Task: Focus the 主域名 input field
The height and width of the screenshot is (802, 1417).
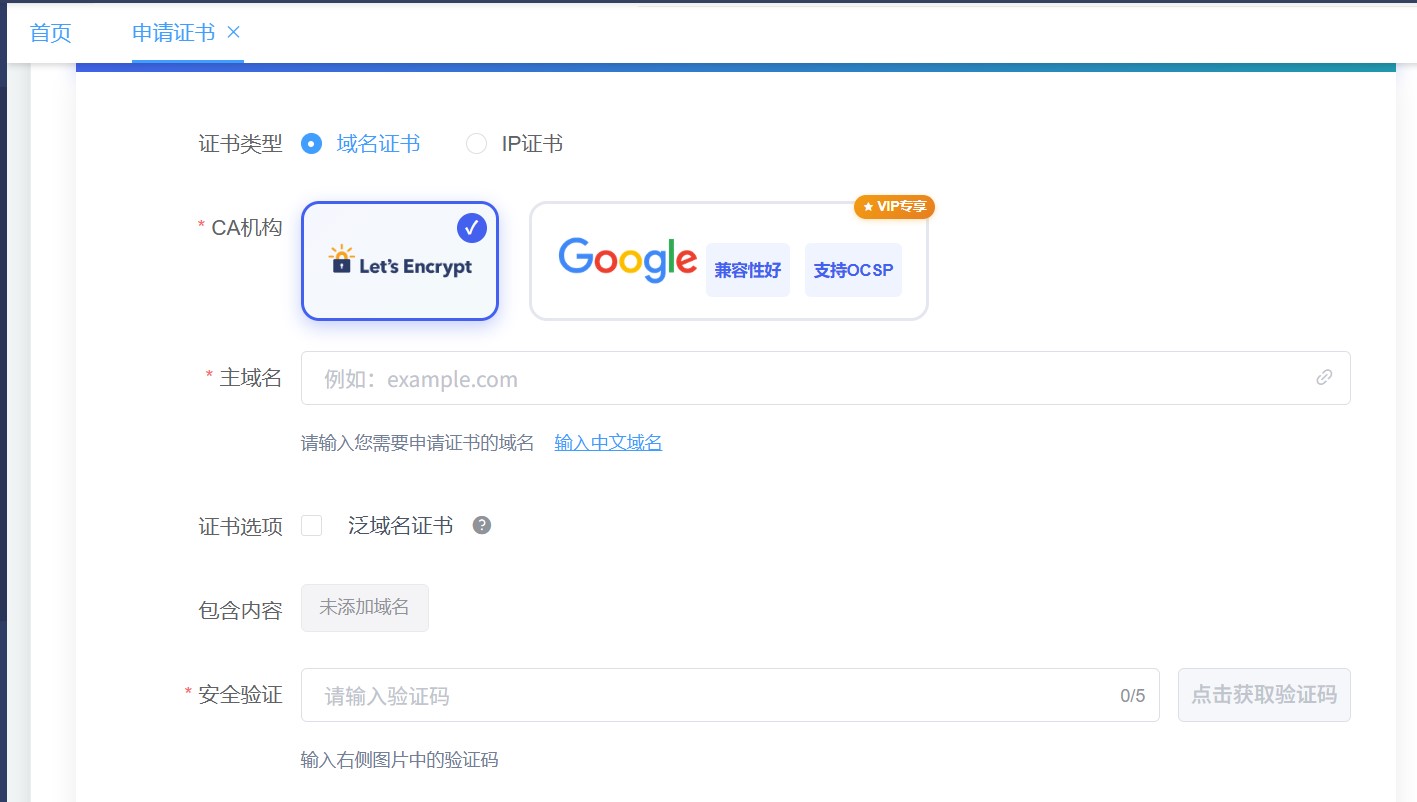Action: click(800, 379)
